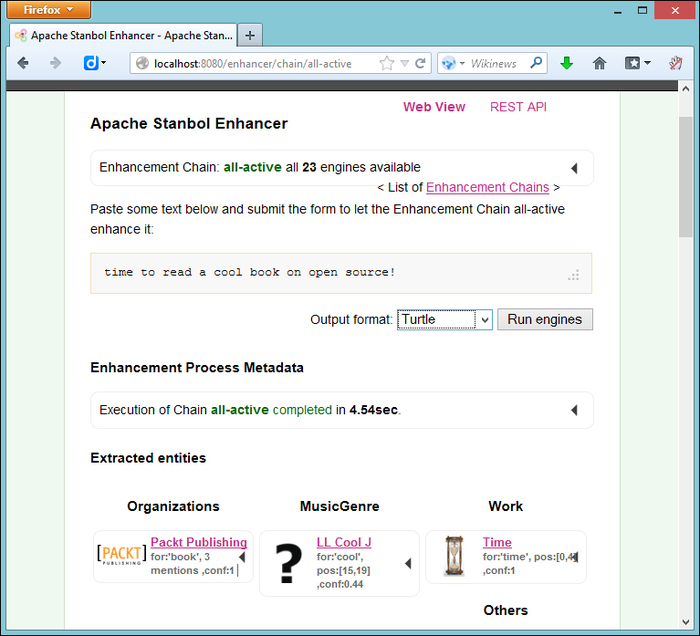
Task: Click the textarea resize grip
Action: tap(574, 275)
